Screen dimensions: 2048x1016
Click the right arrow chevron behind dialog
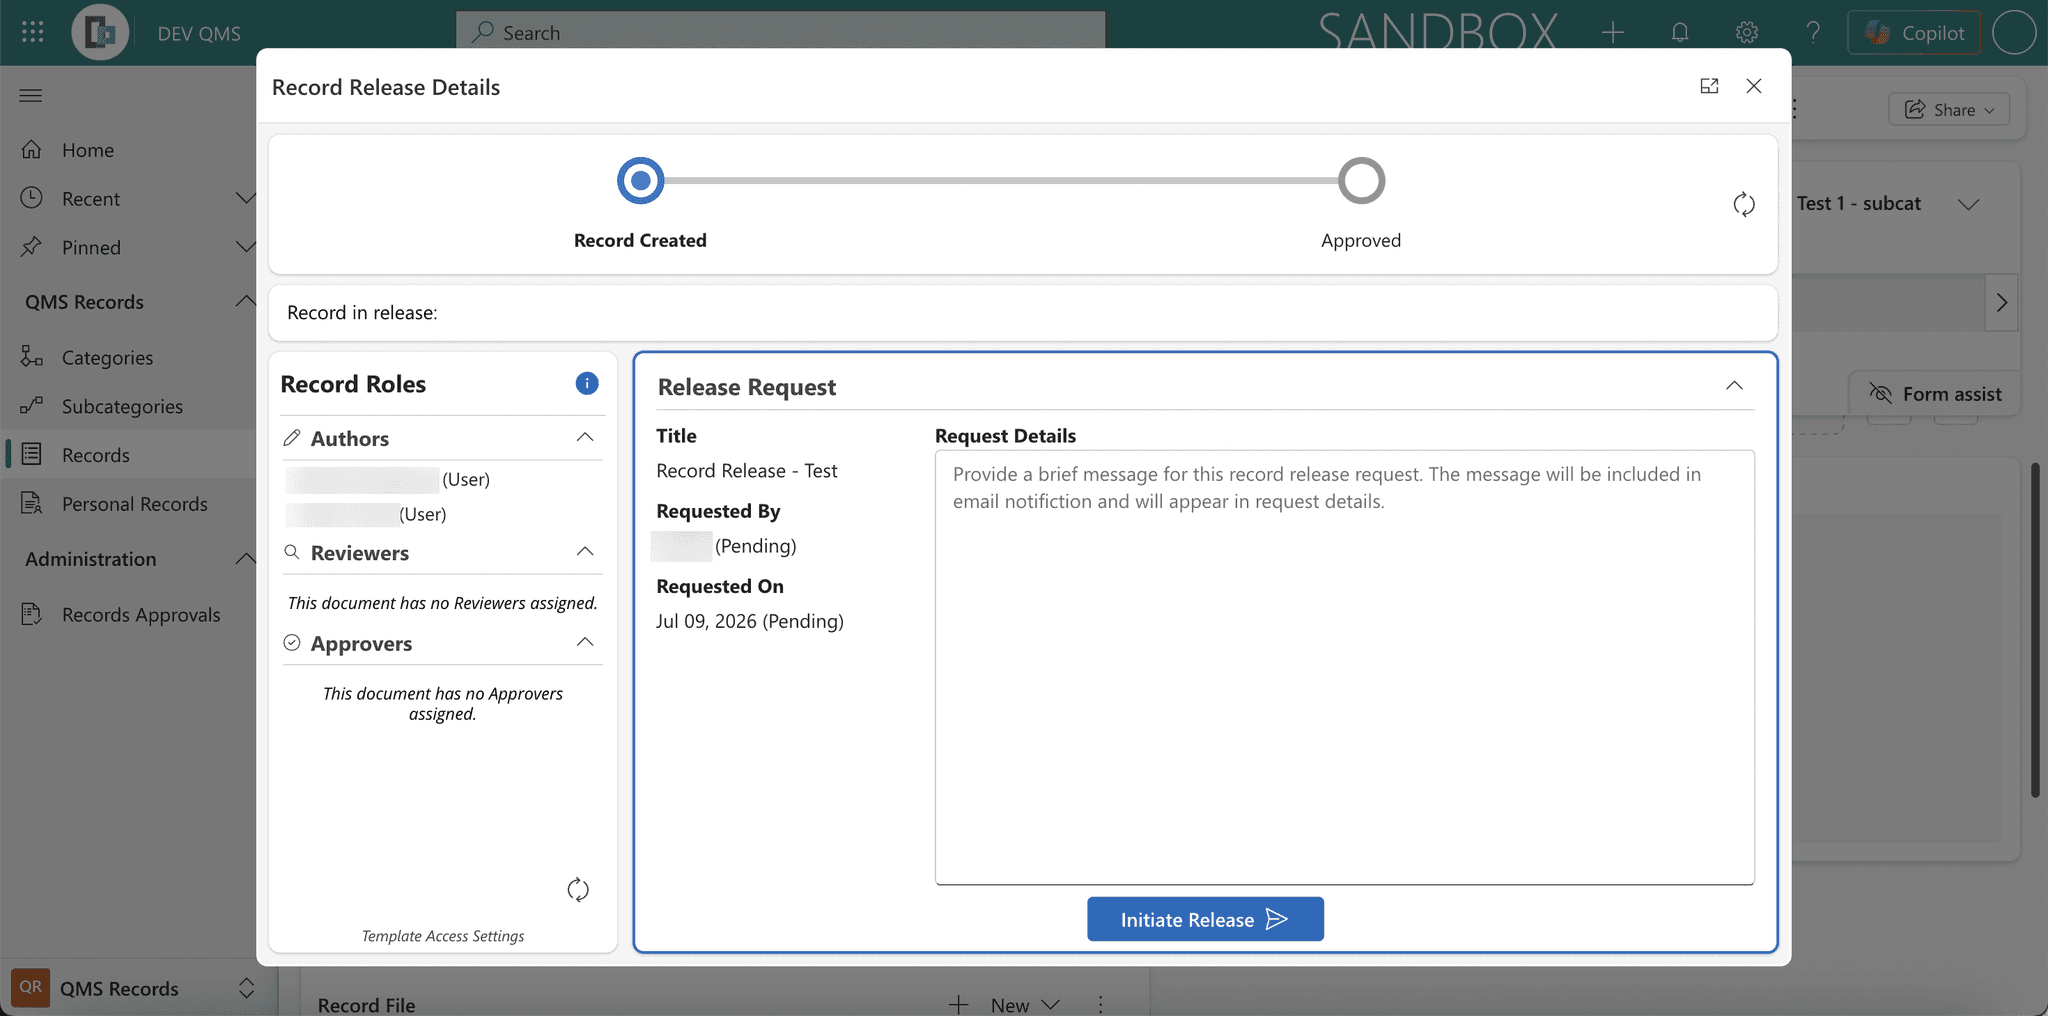point(2001,302)
